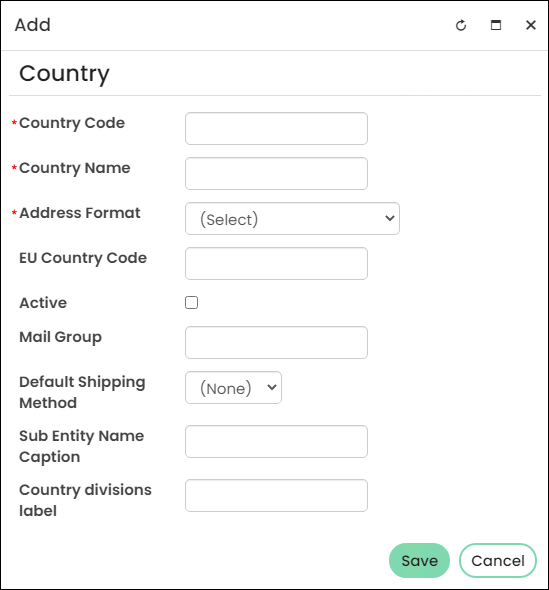This screenshot has width=549, height=590.
Task: Focus the Sub Entity Name Caption field
Action: [276, 441]
